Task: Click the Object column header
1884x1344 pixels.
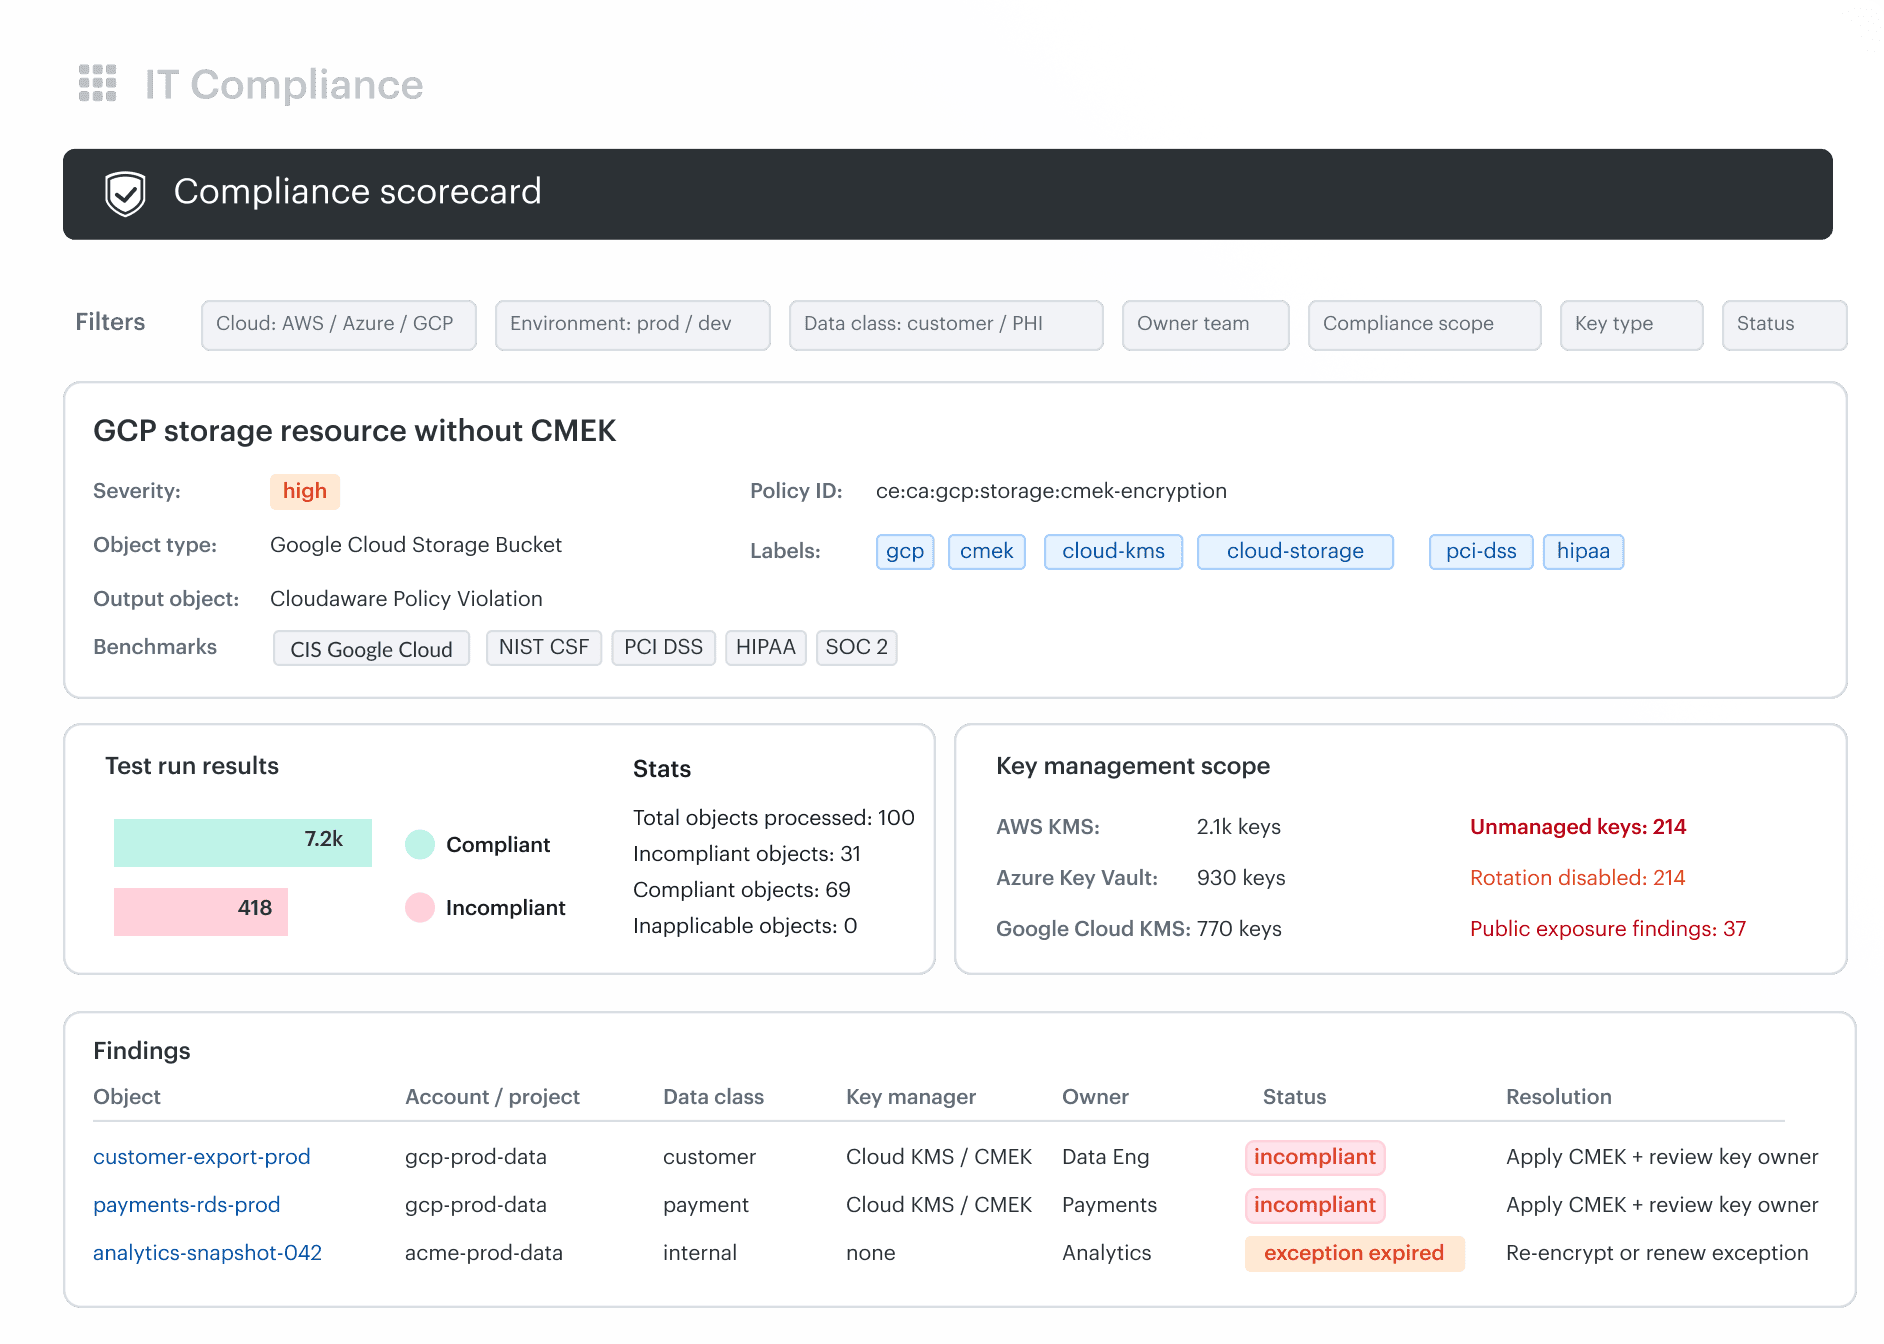Action: (x=127, y=1097)
